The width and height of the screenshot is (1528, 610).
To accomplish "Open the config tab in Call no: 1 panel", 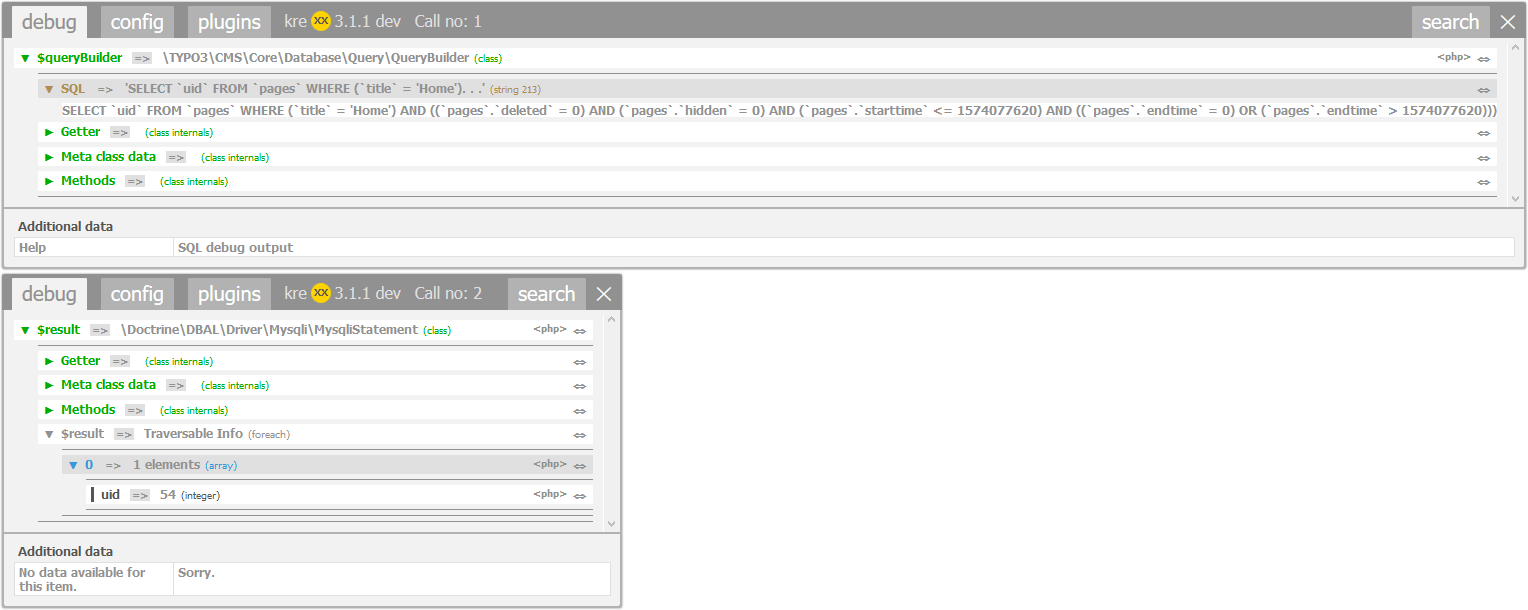I will pos(137,22).
